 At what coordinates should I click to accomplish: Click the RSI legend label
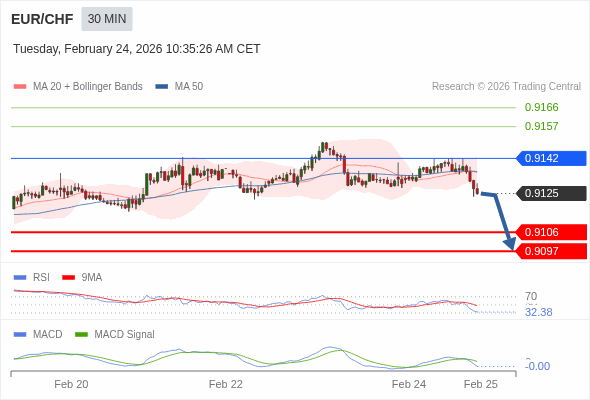coord(41,278)
